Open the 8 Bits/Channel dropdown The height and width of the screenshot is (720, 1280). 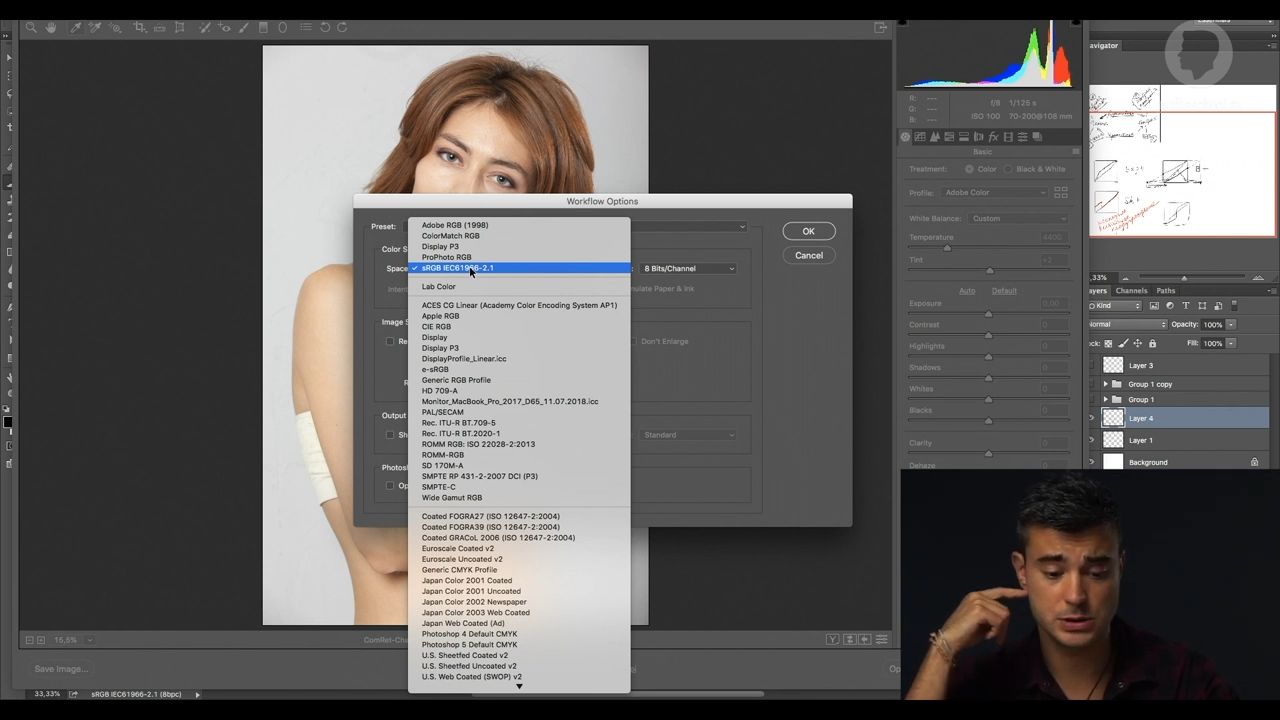pos(688,268)
